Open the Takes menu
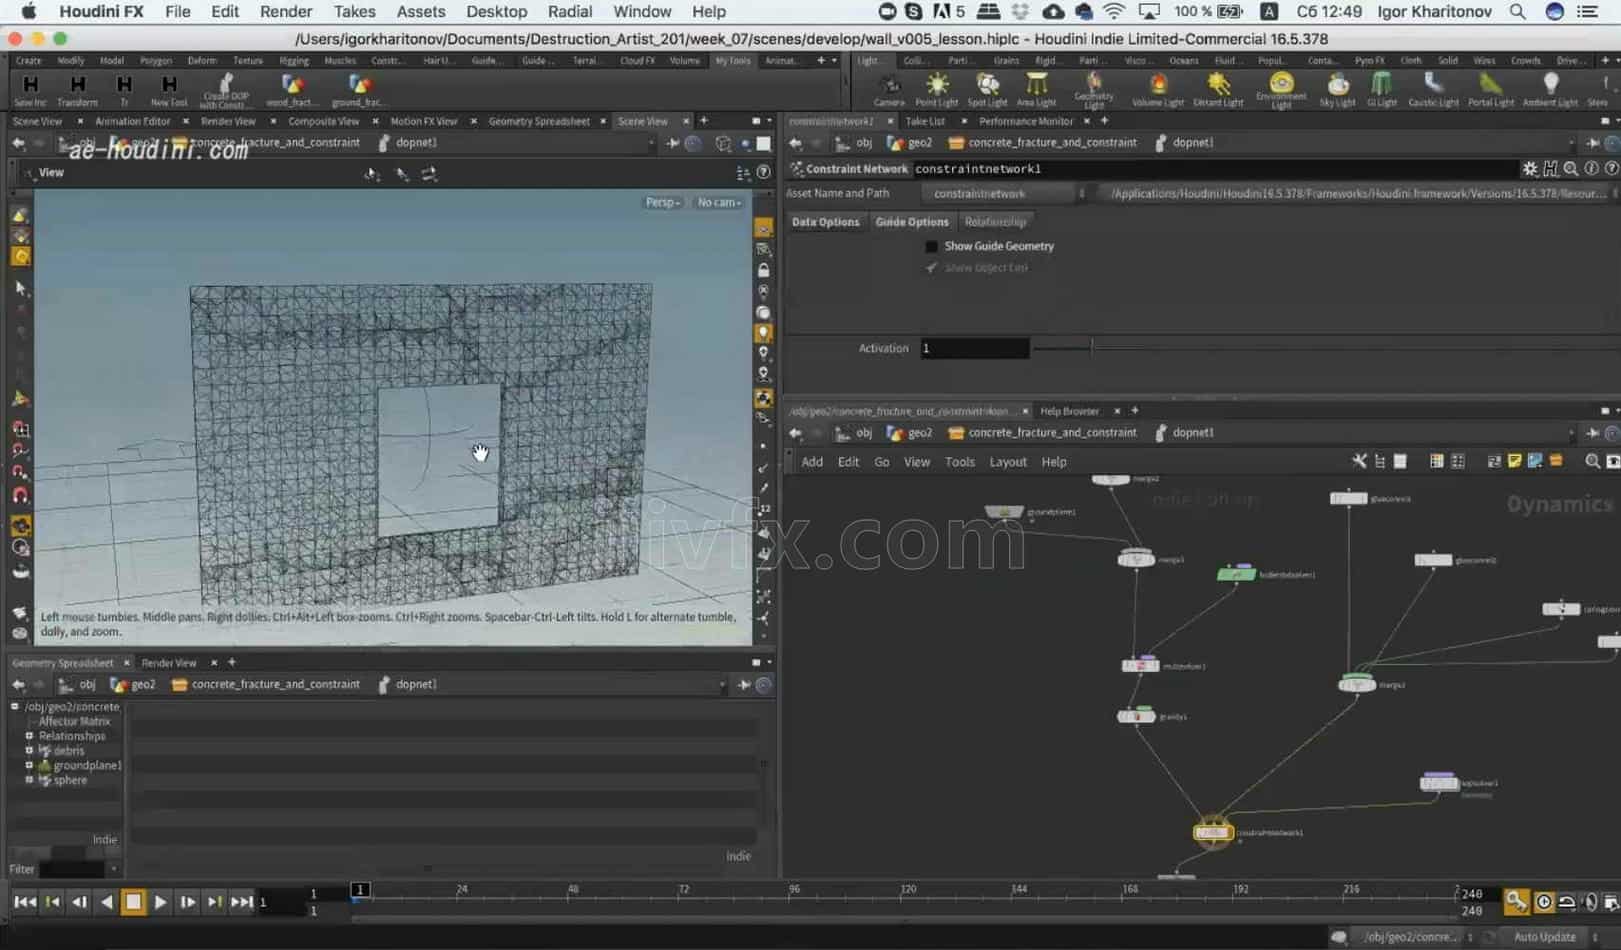The image size is (1621, 950). pyautogui.click(x=354, y=12)
